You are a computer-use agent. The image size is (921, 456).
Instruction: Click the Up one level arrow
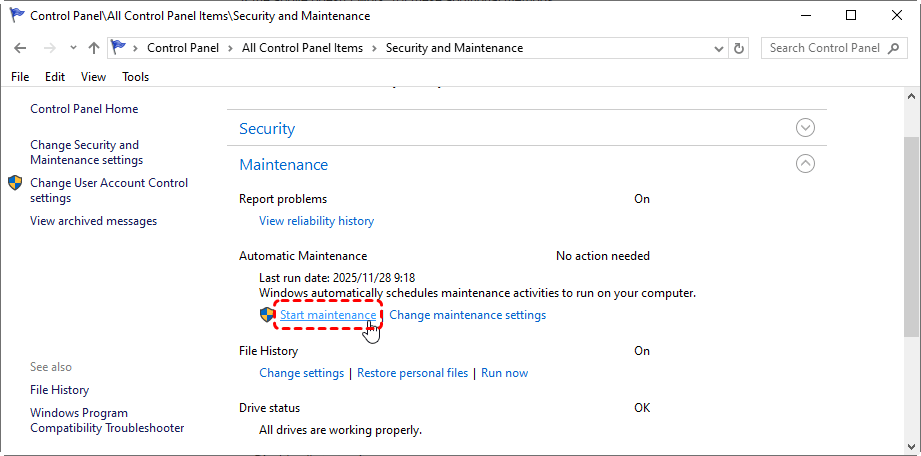click(x=94, y=48)
